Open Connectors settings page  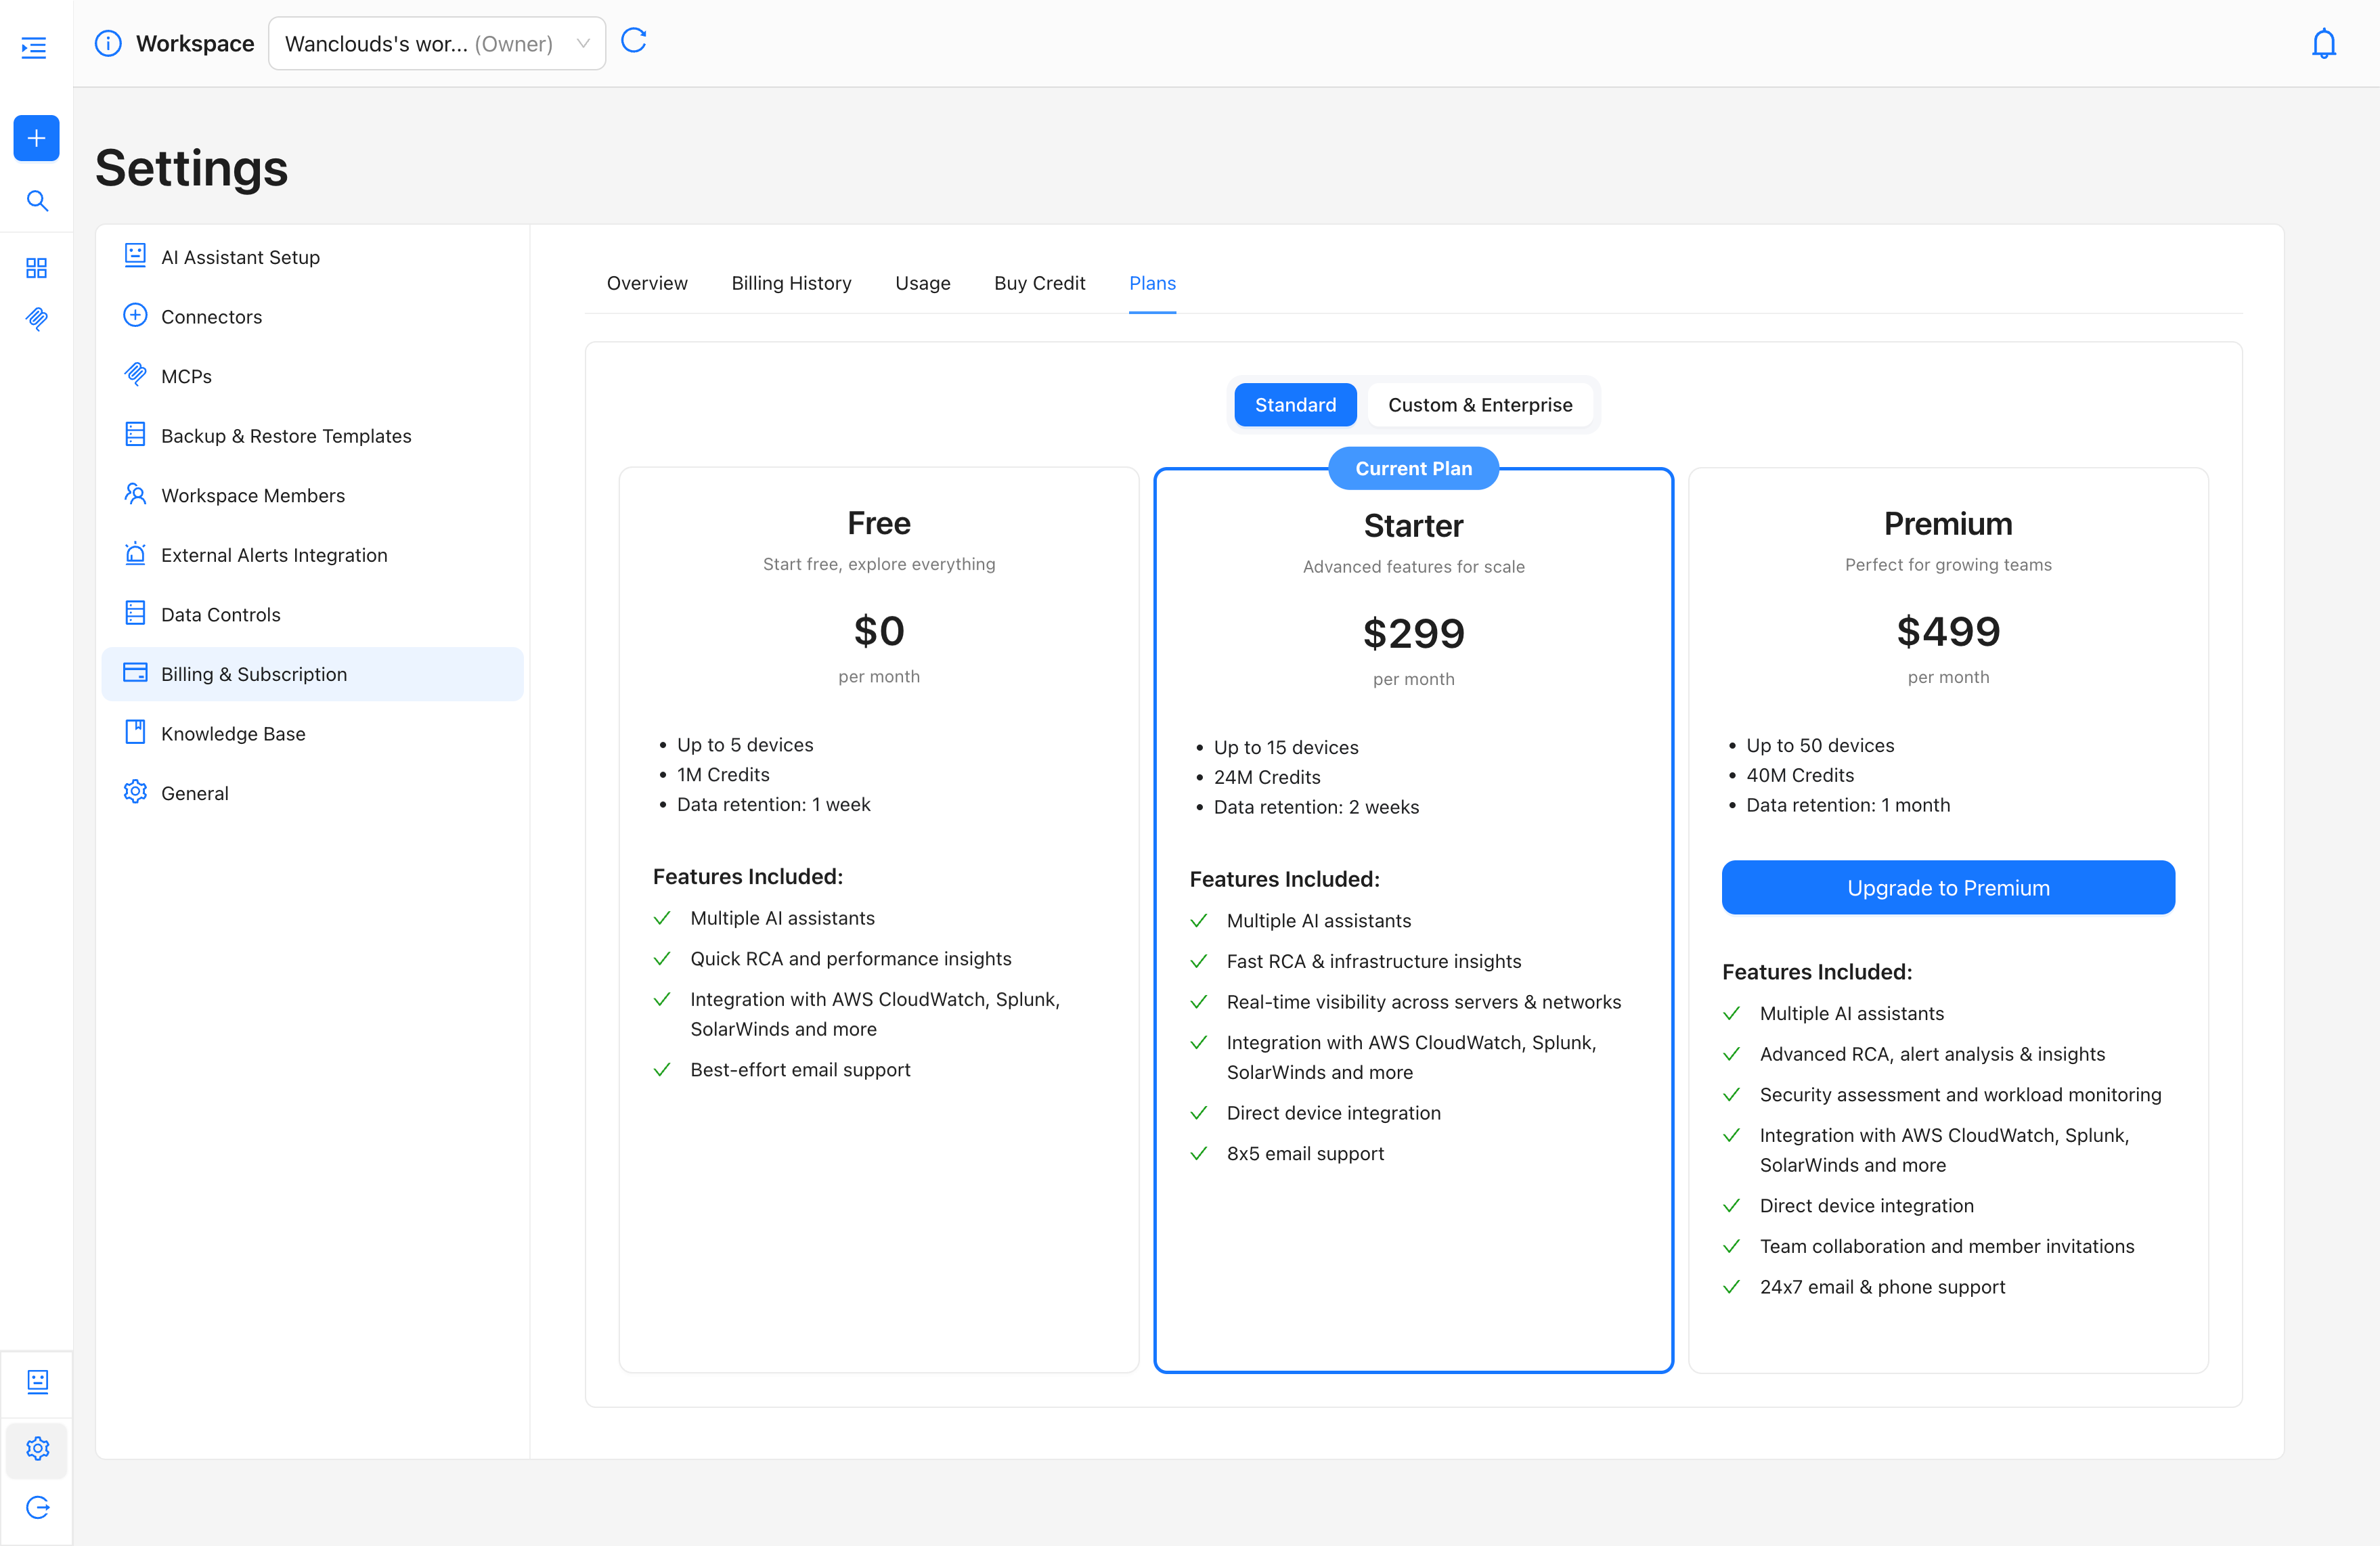click(211, 317)
